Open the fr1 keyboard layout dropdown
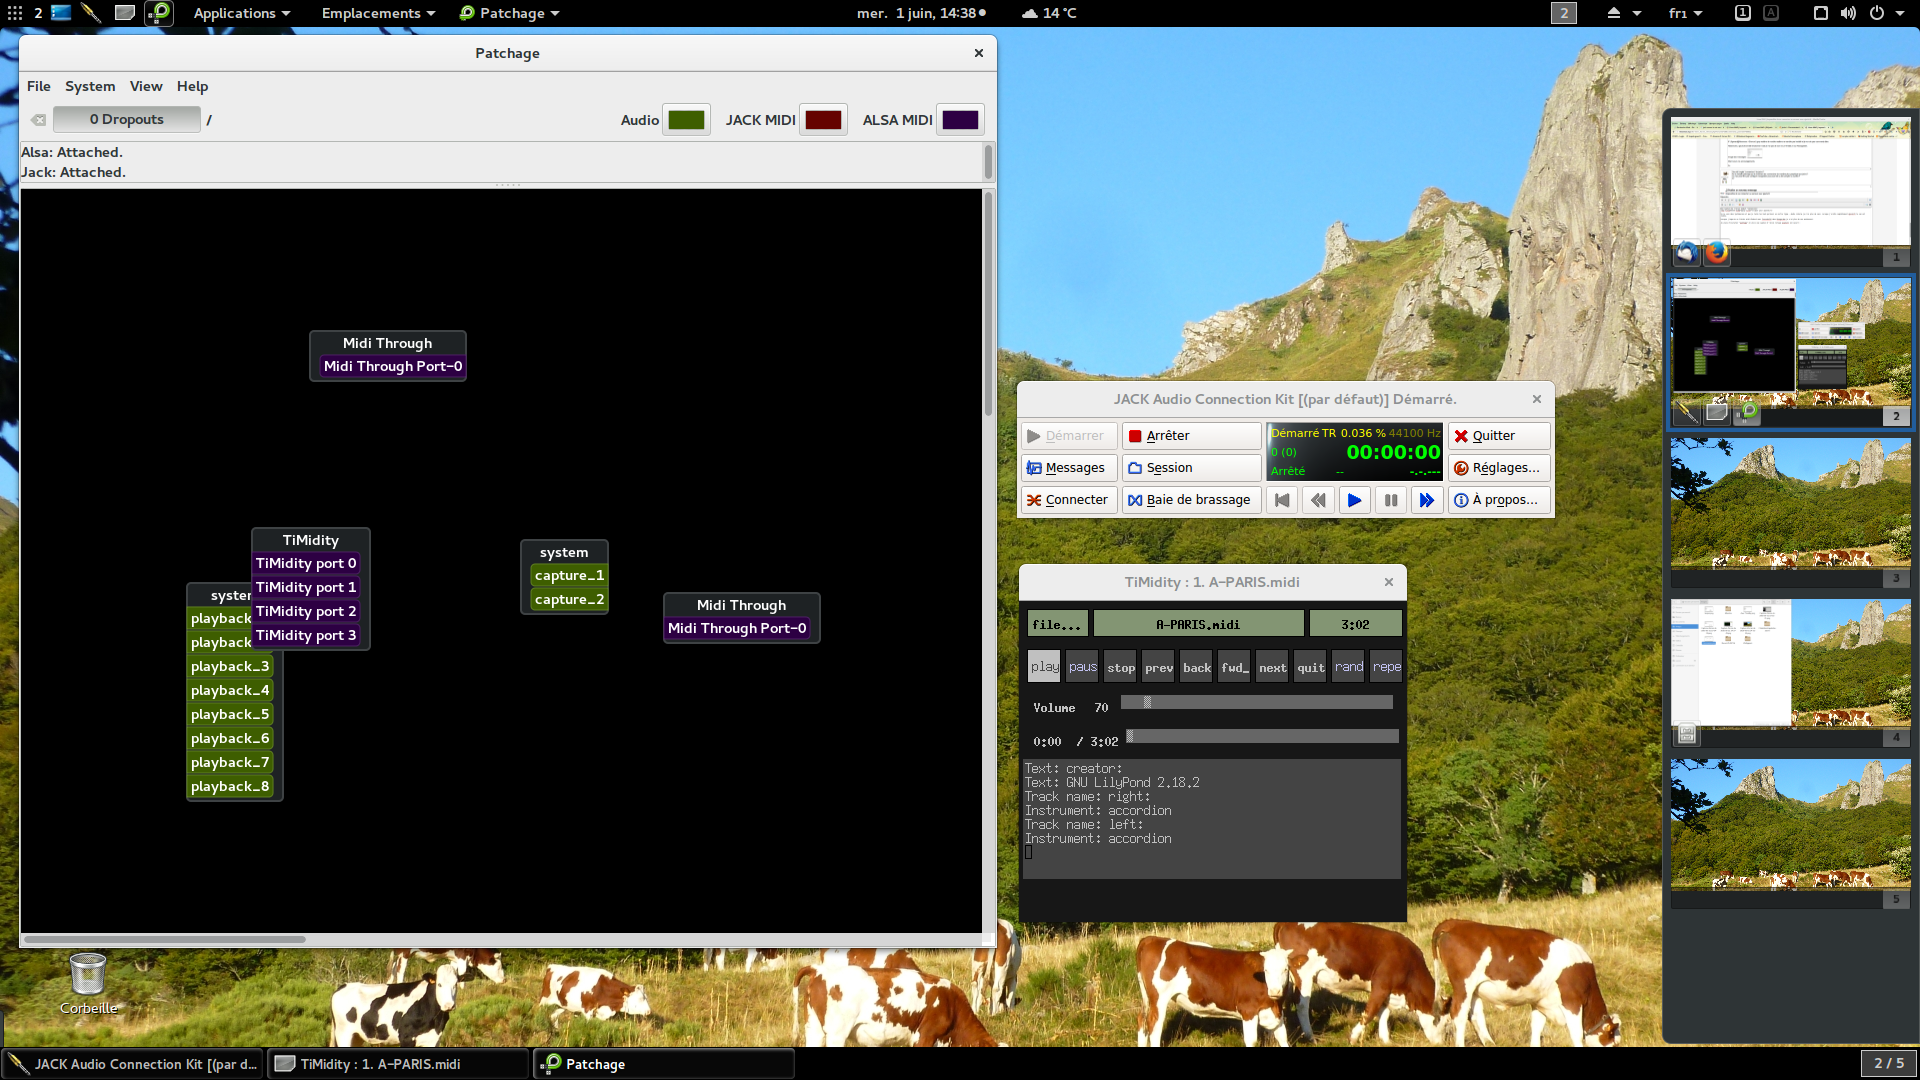 (1685, 13)
